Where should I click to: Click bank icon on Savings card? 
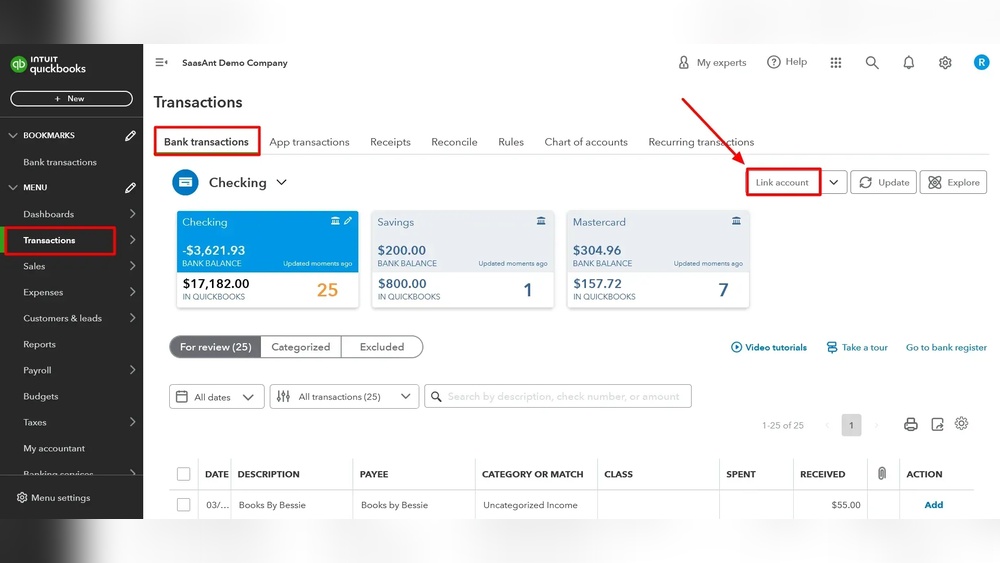[x=541, y=221]
